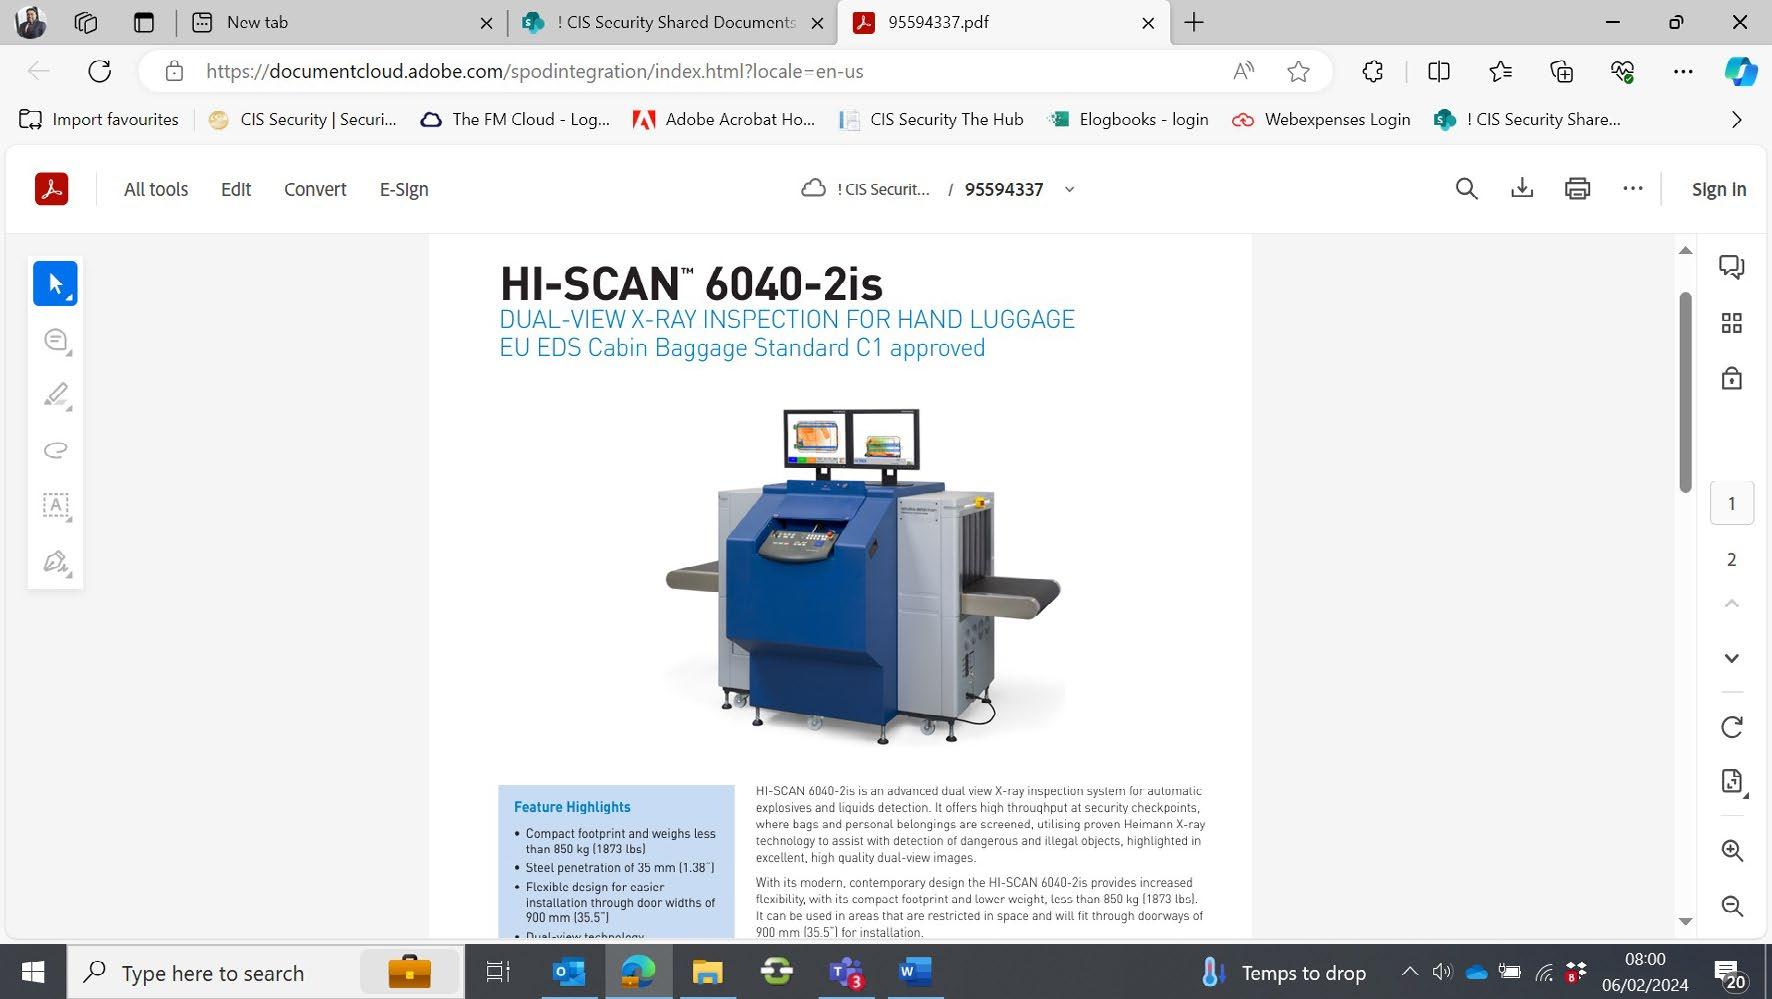Click the ! CIS Securit... cloud folder breadcrumb
This screenshot has width=1772, height=999.
866,189
